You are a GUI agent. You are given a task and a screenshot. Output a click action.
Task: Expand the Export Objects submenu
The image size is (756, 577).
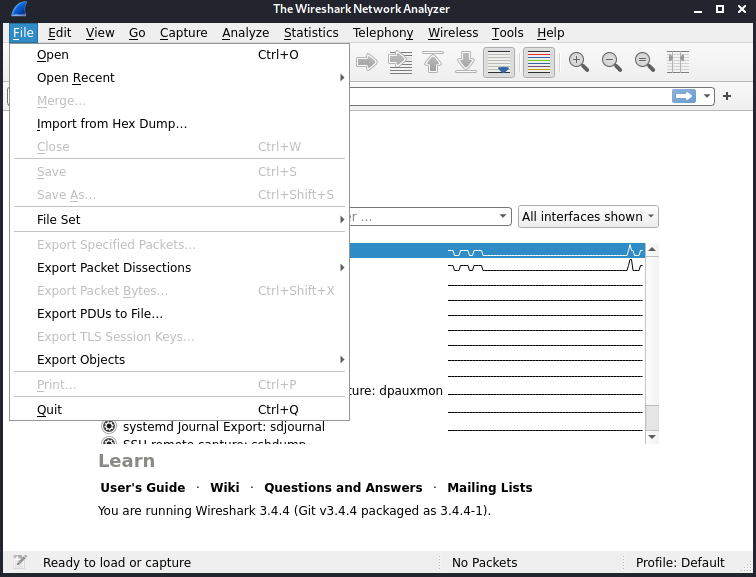pos(179,360)
